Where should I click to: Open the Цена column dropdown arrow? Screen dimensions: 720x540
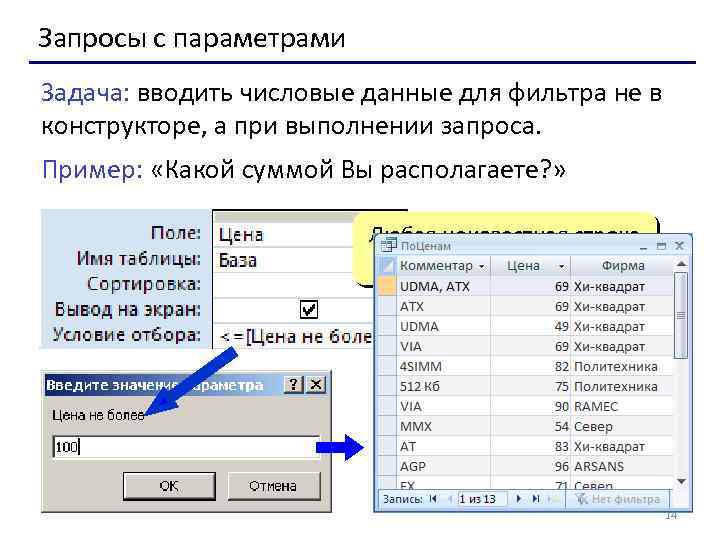click(x=561, y=266)
